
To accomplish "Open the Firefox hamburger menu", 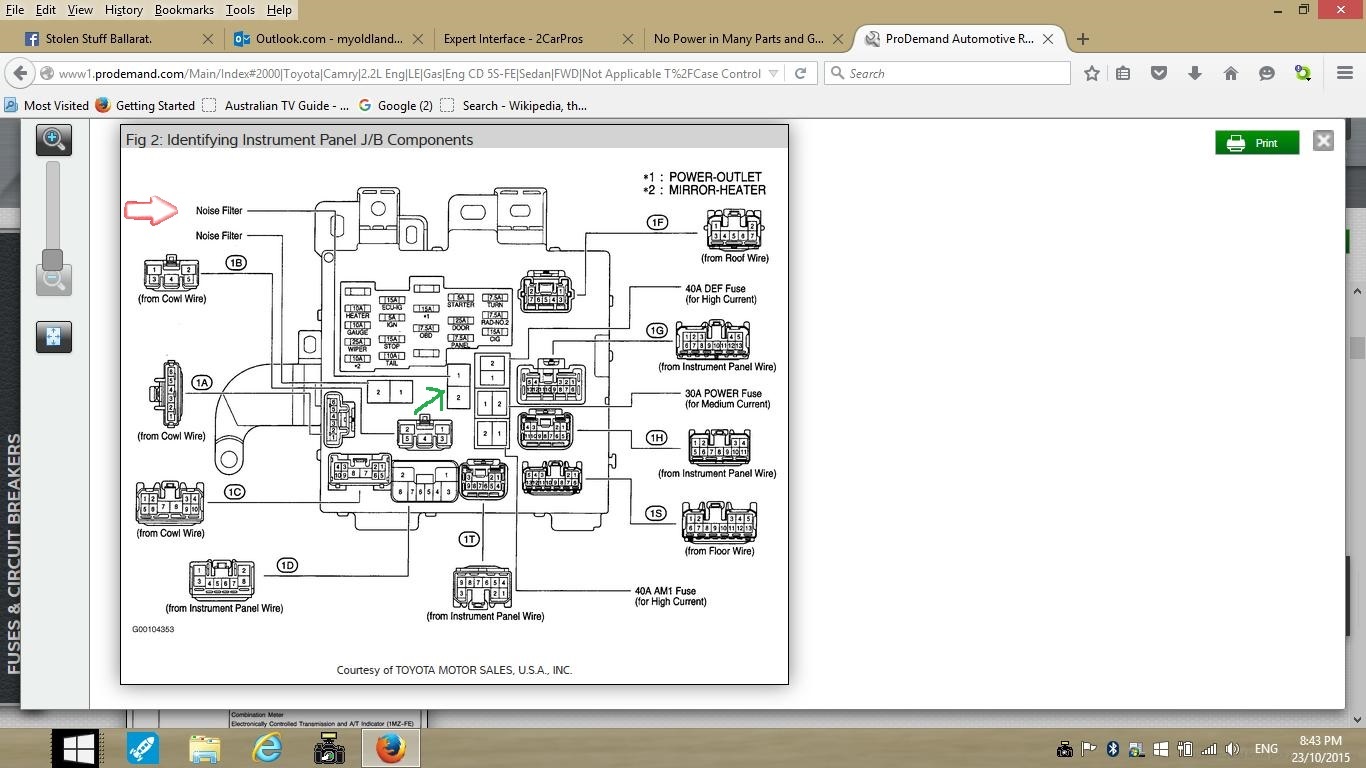I will tap(1345, 73).
